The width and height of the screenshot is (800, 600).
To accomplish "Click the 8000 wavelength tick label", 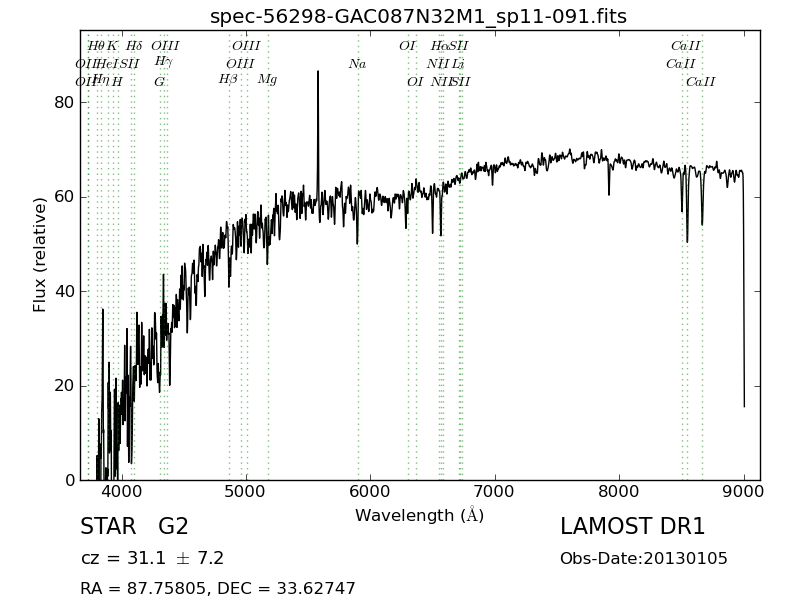I will (x=619, y=491).
